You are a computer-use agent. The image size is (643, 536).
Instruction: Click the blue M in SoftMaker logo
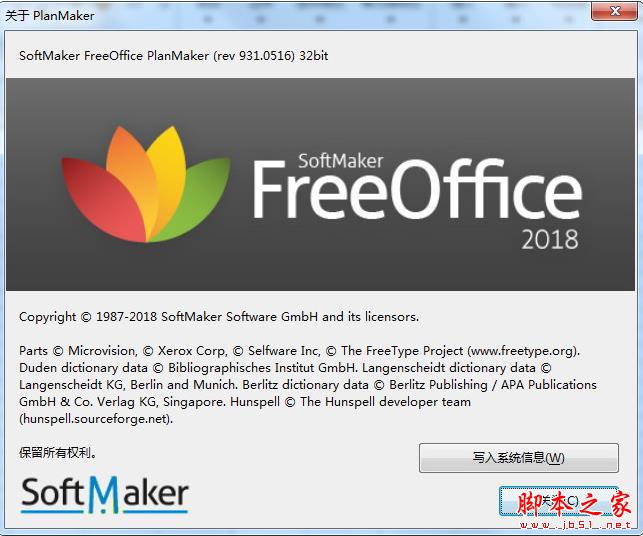(x=104, y=495)
